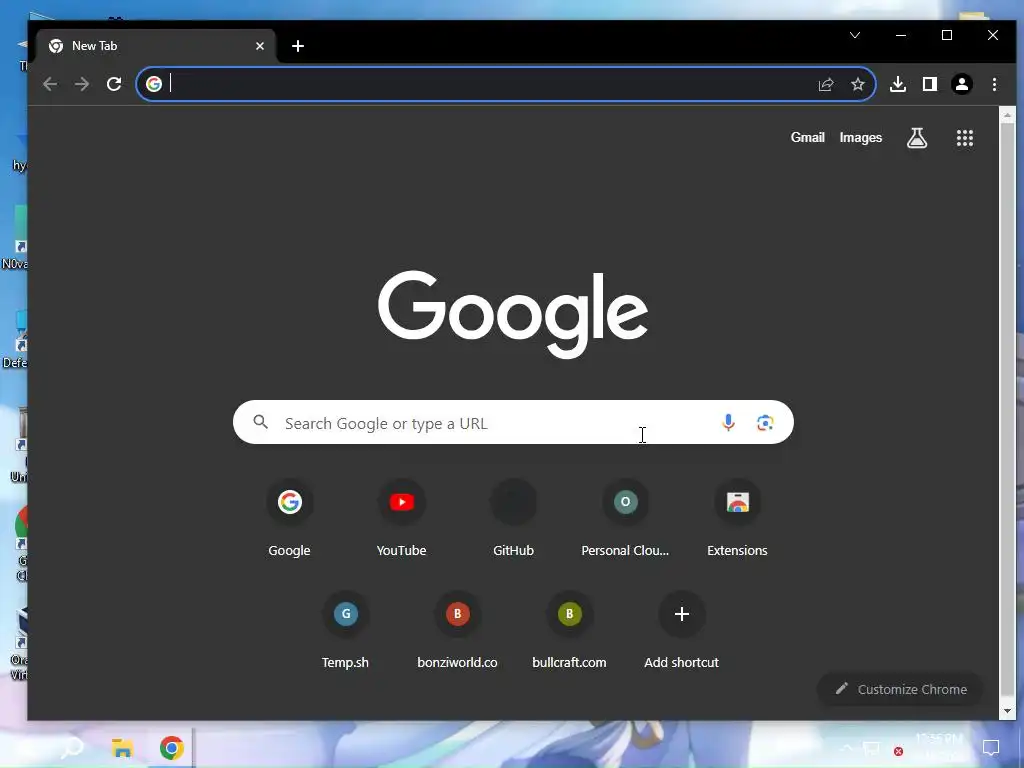
Task: Select the New Tab tab
Action: [x=156, y=46]
